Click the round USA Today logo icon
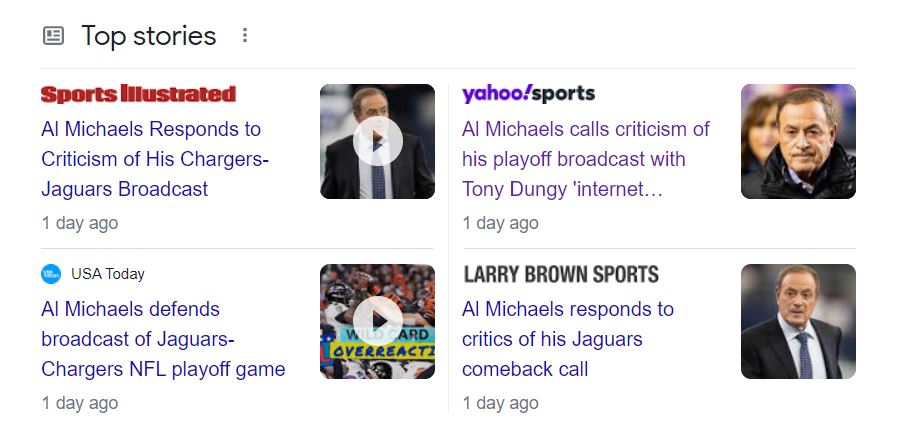 coord(51,274)
